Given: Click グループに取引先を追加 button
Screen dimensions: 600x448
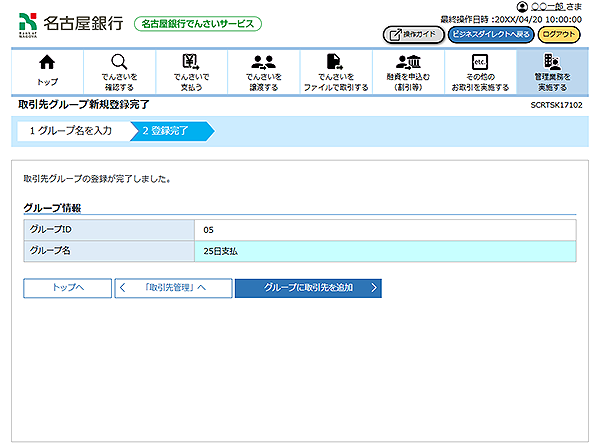Looking at the screenshot, I should [x=308, y=288].
